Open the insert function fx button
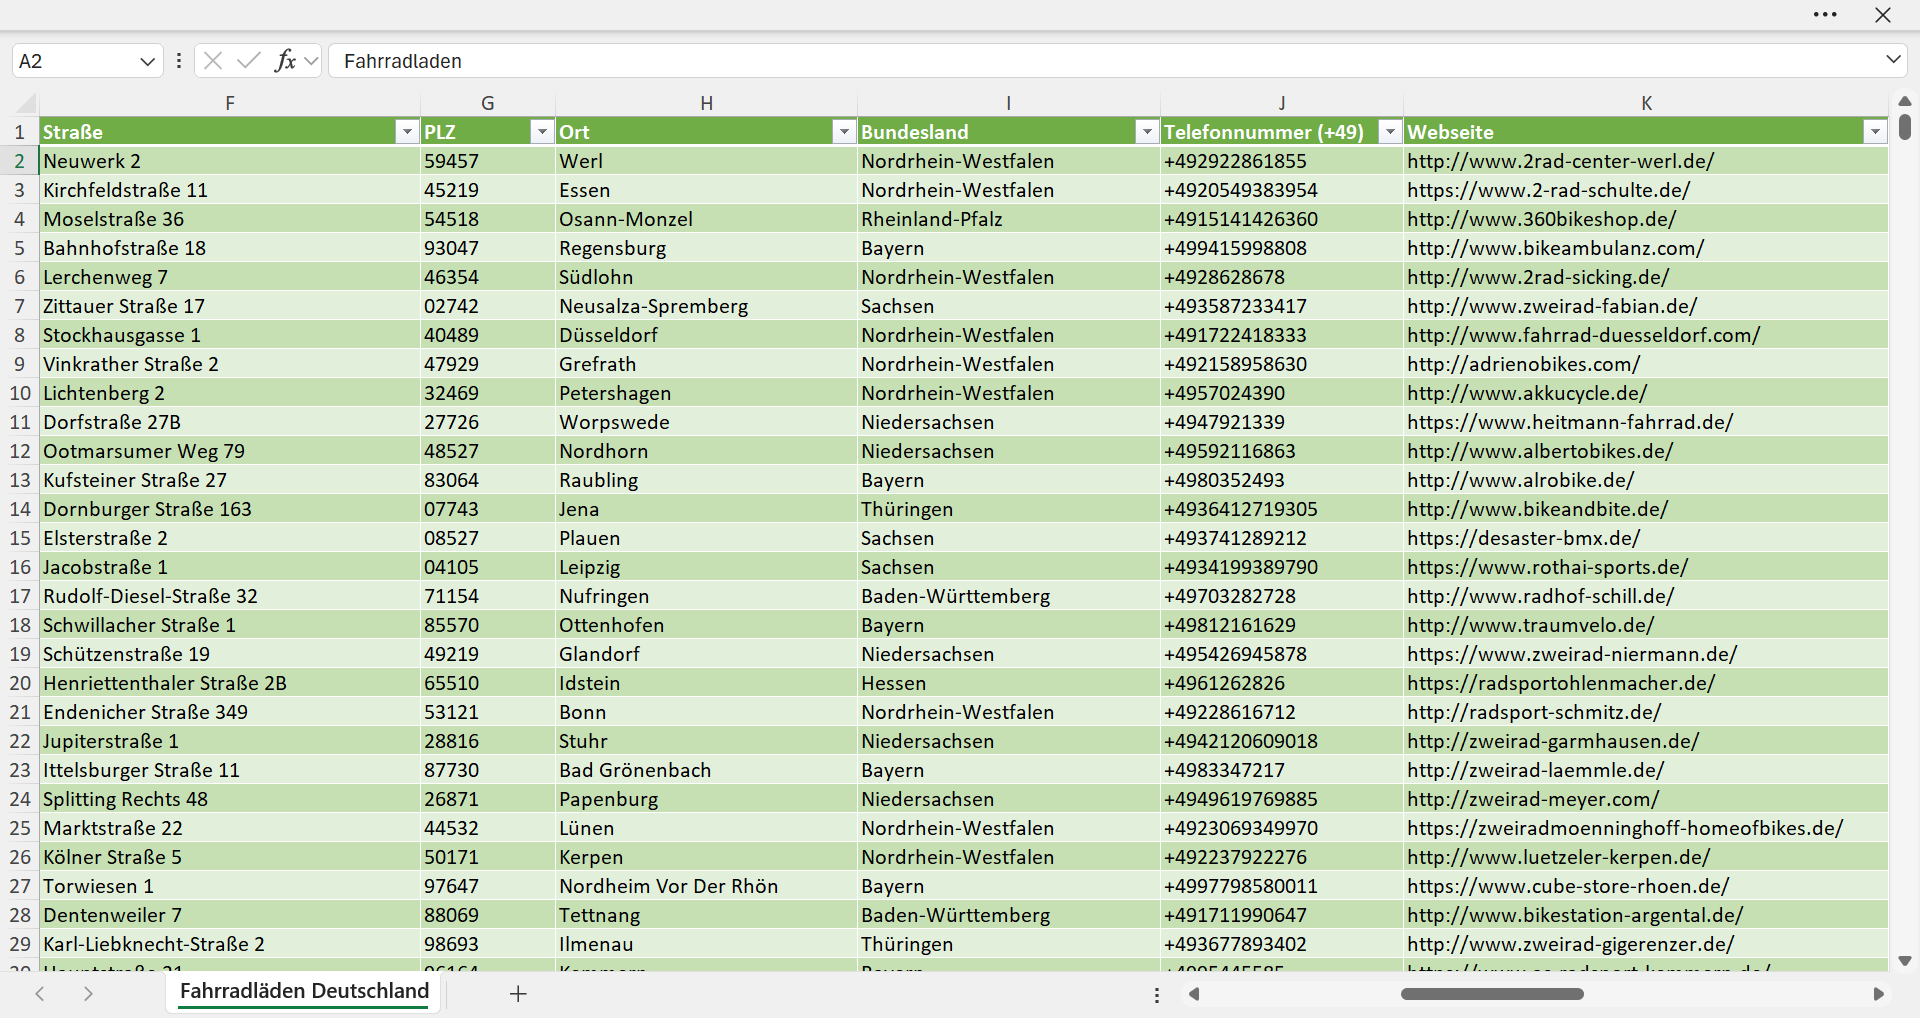Image resolution: width=1920 pixels, height=1018 pixels. point(286,61)
